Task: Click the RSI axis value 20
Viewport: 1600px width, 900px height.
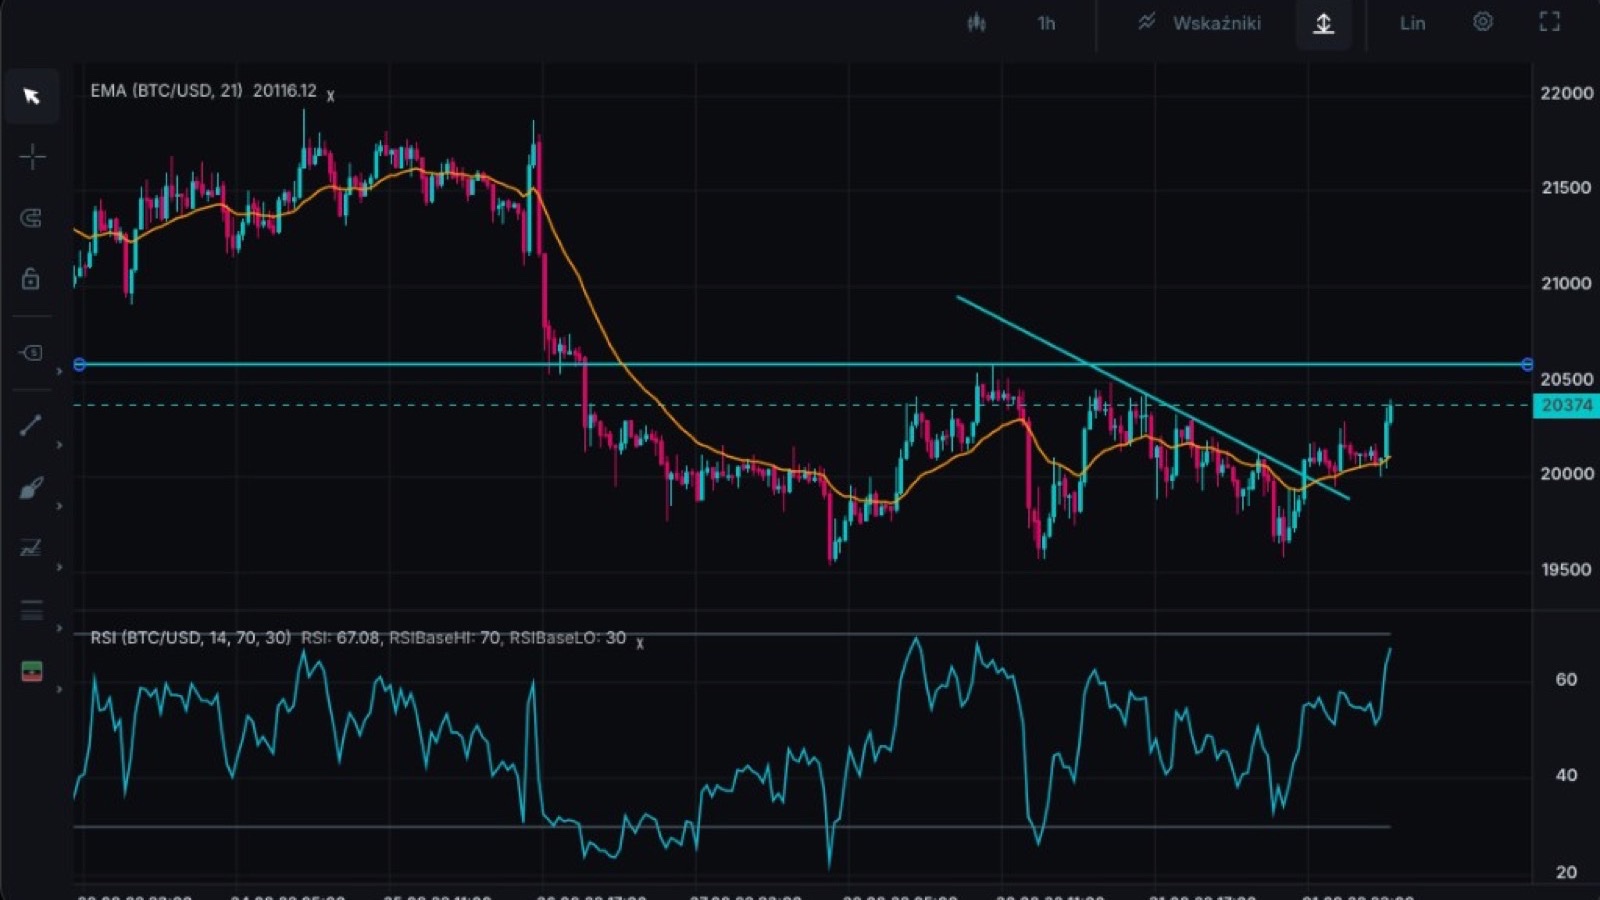Action: coord(1567,872)
